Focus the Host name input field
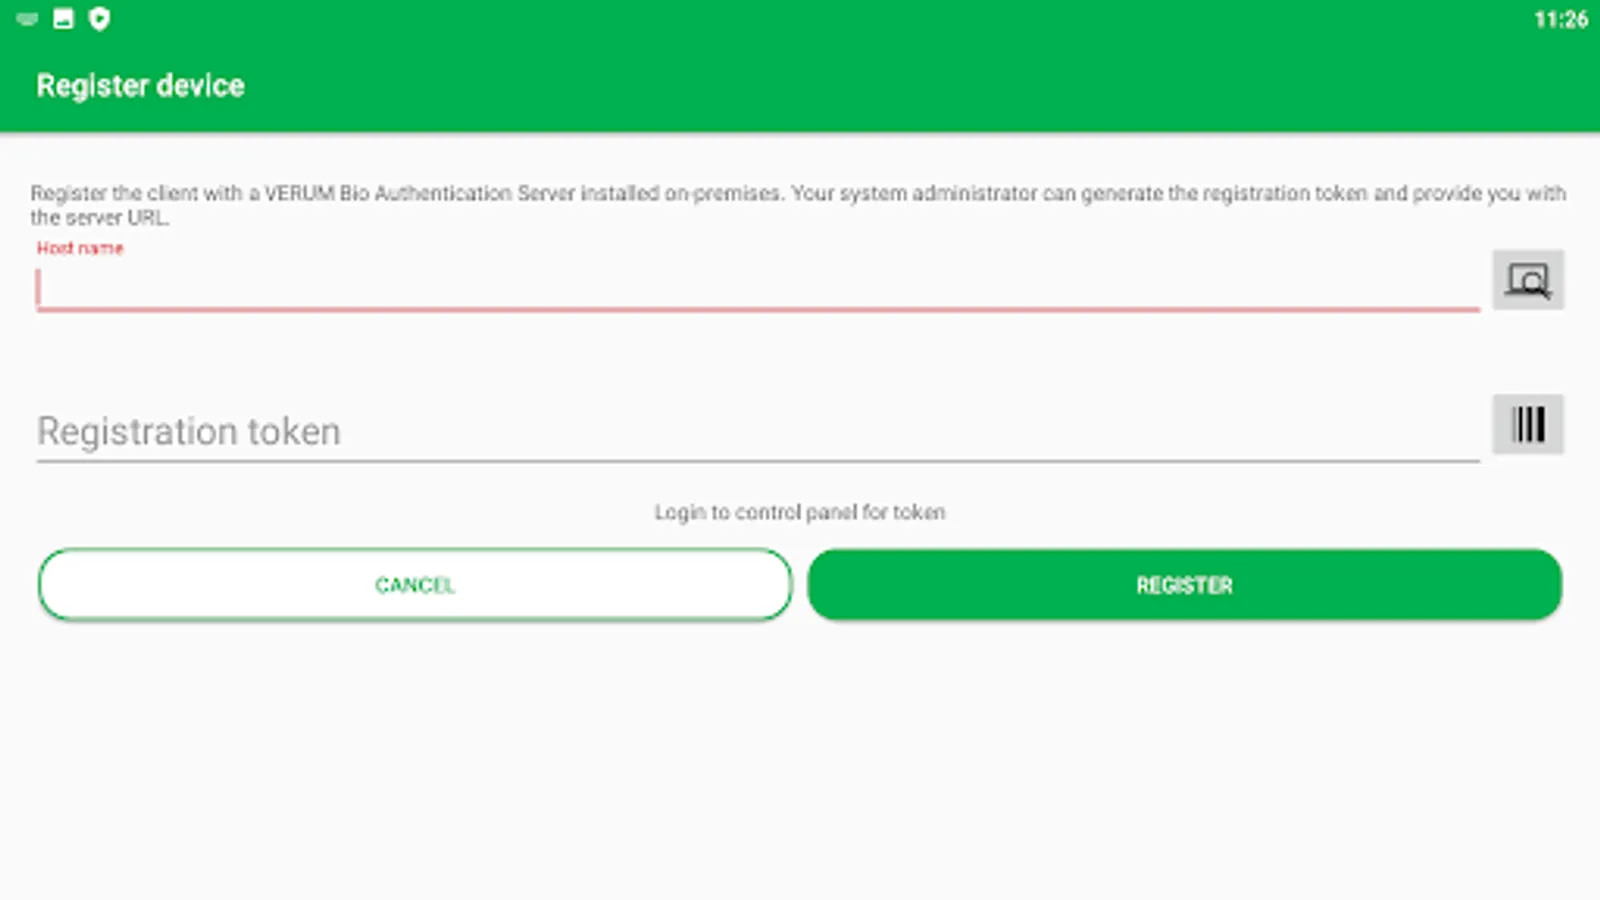This screenshot has height=900, width=1600. tap(758, 288)
